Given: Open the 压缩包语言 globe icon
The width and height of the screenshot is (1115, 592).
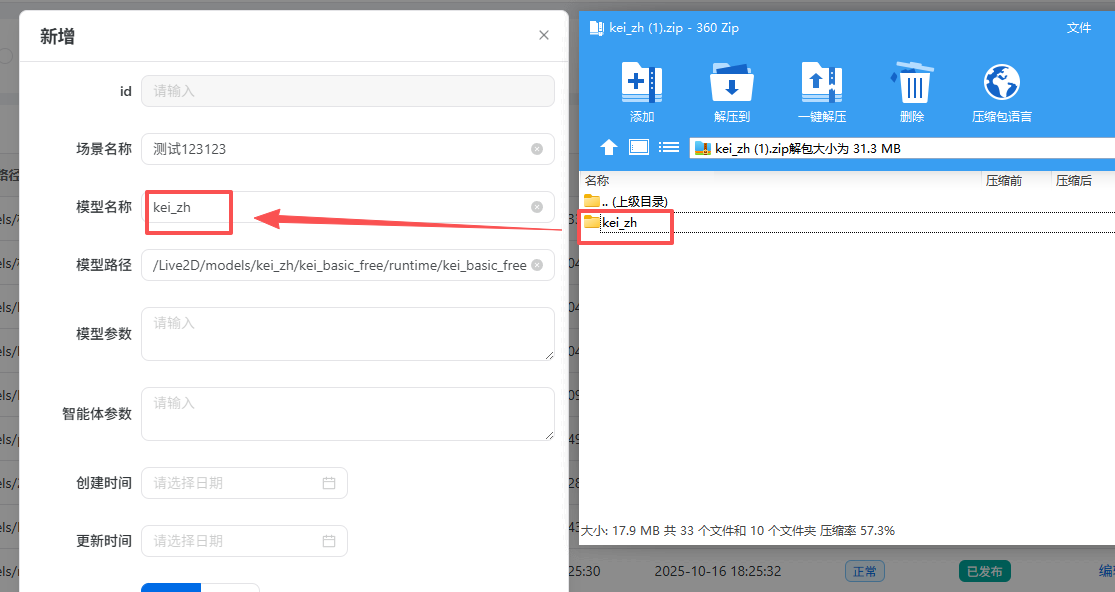Looking at the screenshot, I should point(1001,84).
